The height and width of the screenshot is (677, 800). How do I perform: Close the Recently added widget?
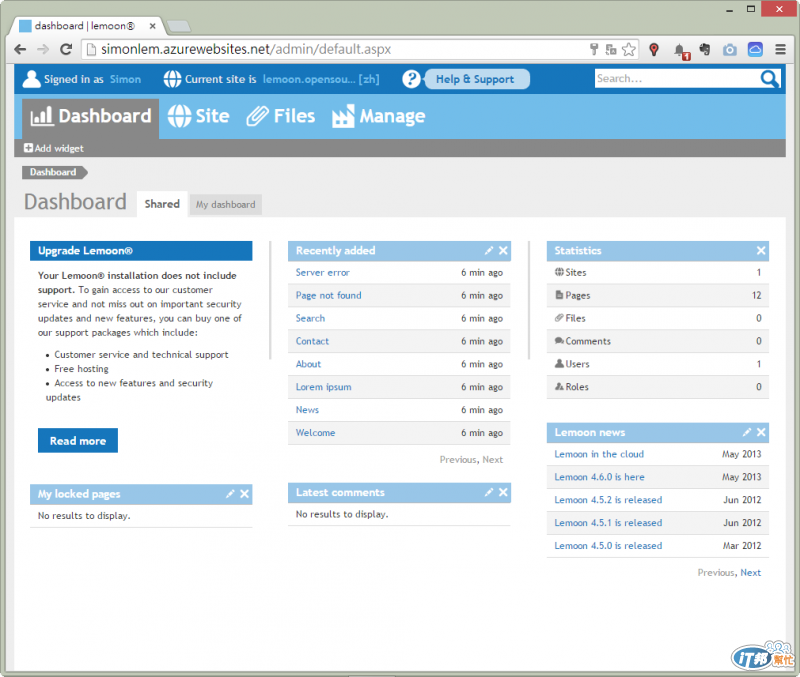[503, 250]
